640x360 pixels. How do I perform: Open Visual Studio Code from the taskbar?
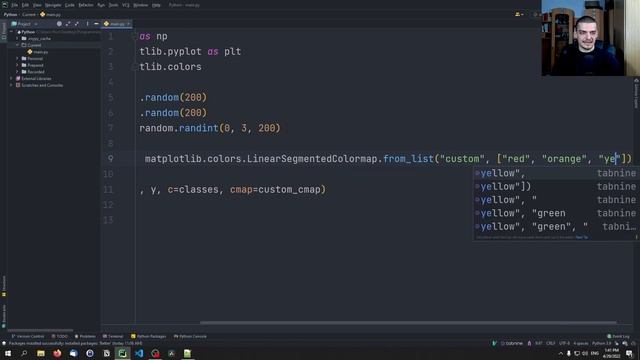[x=139, y=353]
